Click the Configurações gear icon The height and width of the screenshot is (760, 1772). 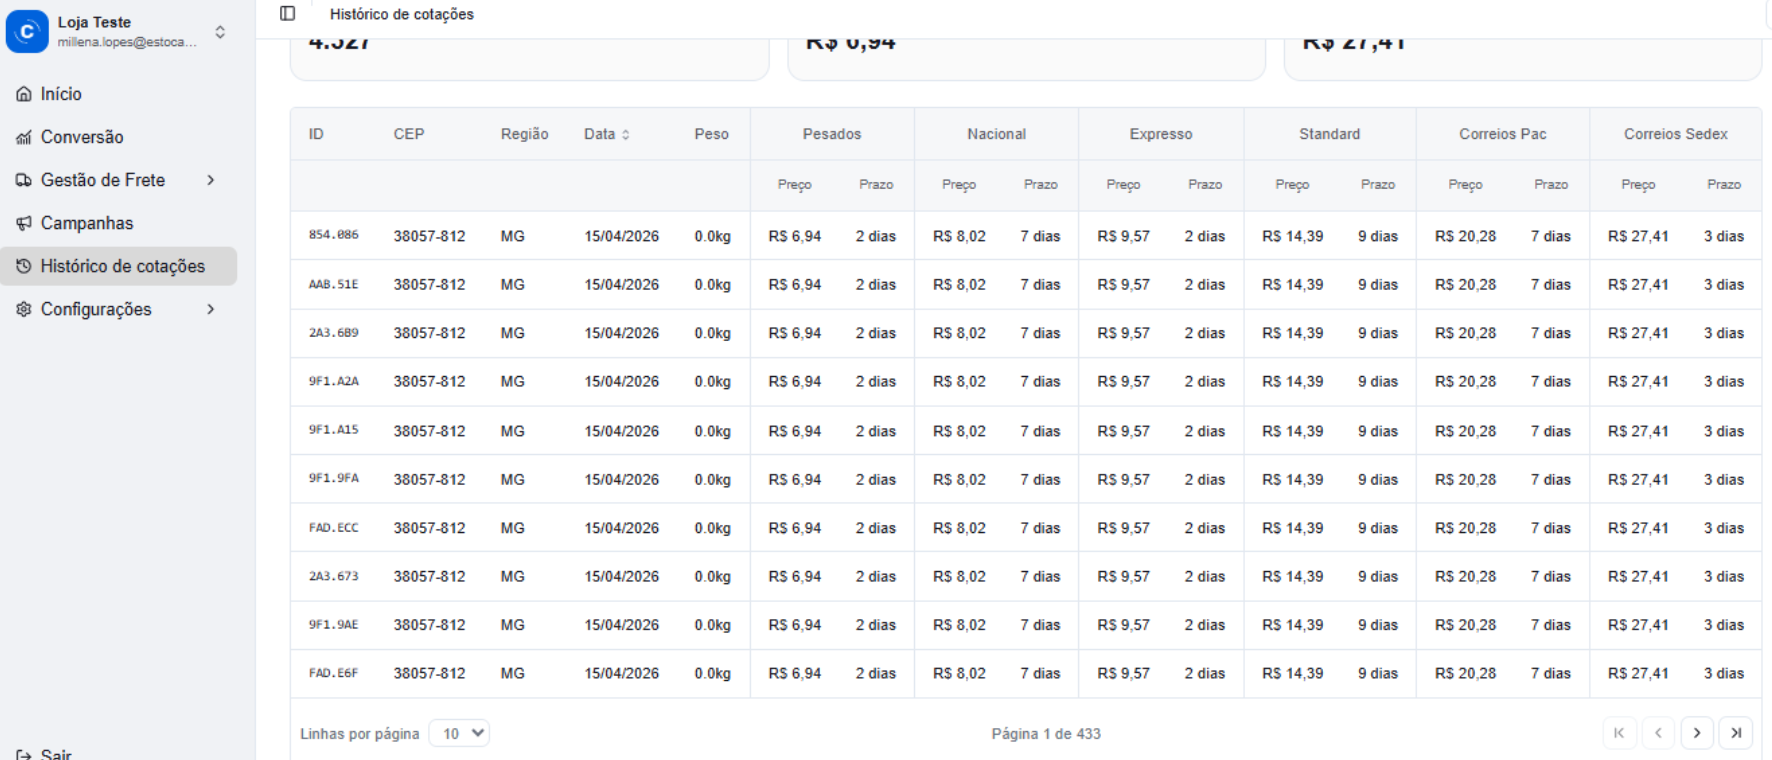pos(24,309)
